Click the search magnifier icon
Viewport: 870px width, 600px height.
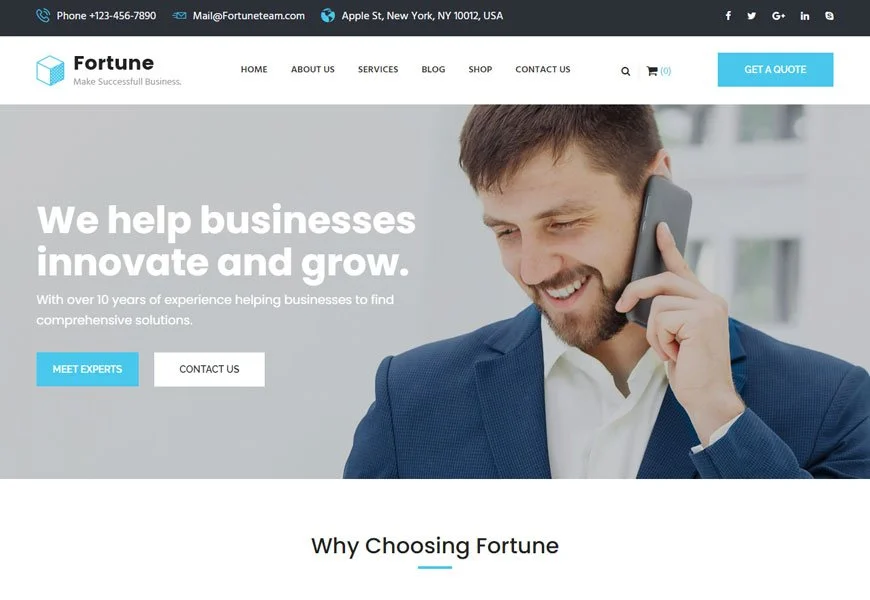click(625, 71)
